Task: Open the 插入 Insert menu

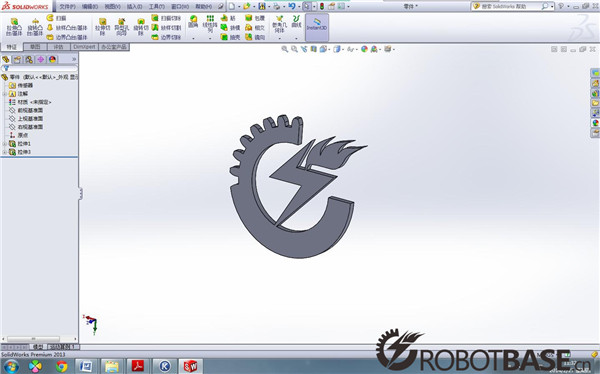Action: tap(135, 7)
